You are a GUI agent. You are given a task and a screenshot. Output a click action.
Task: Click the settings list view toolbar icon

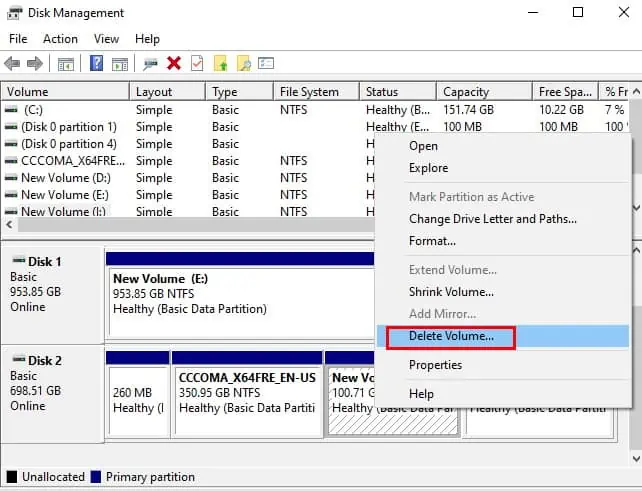(x=266, y=63)
